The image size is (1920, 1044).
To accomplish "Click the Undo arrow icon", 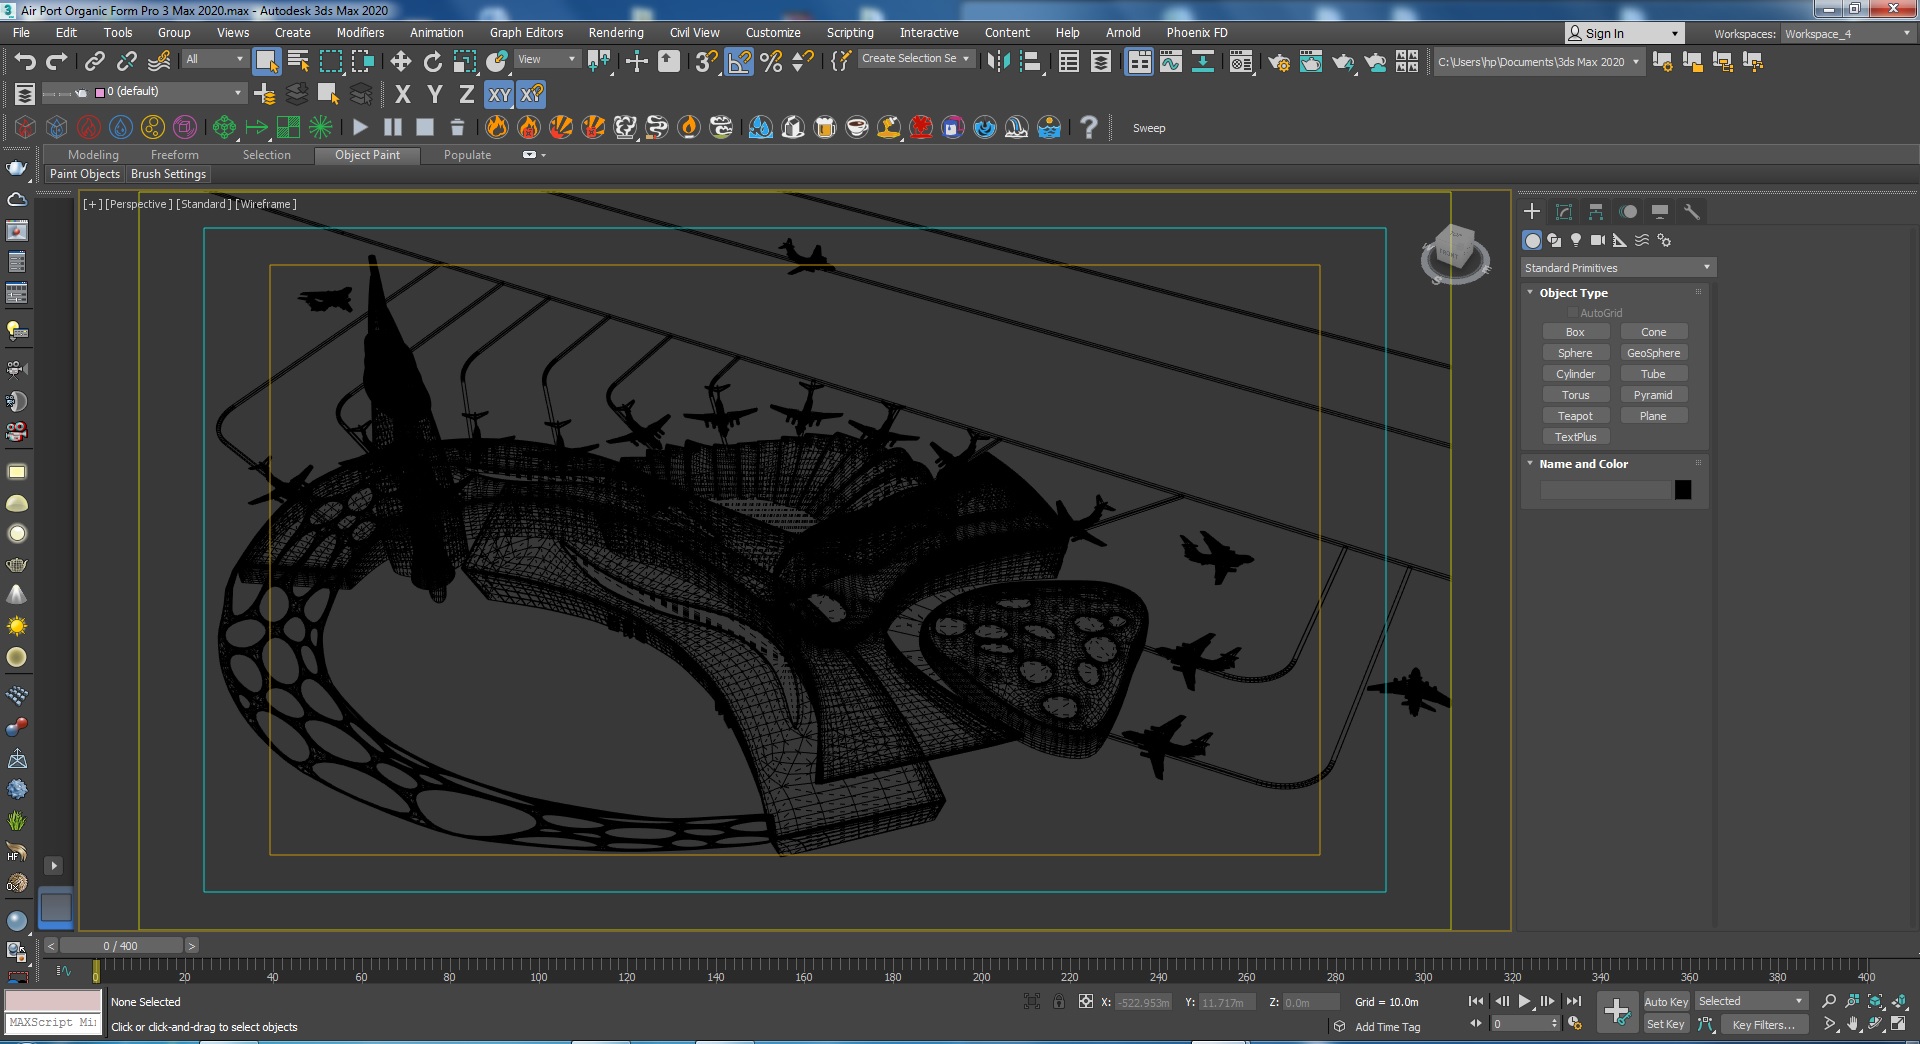I will point(24,62).
